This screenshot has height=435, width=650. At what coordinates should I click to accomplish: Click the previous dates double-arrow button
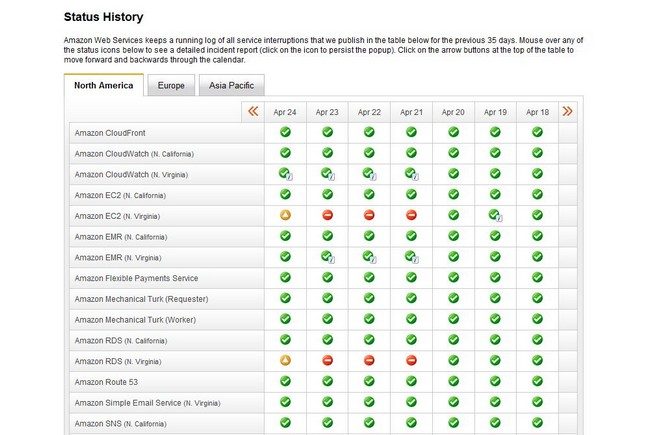click(x=253, y=112)
